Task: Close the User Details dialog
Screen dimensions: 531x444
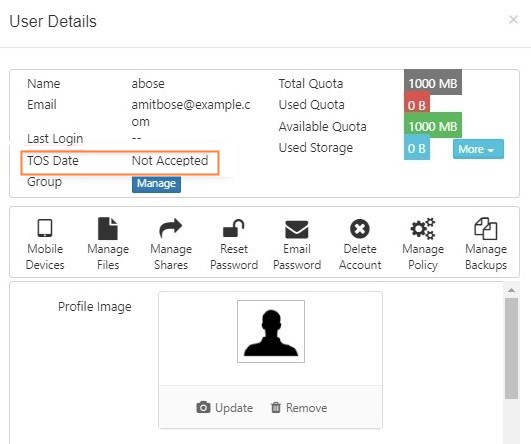Action: [513, 20]
